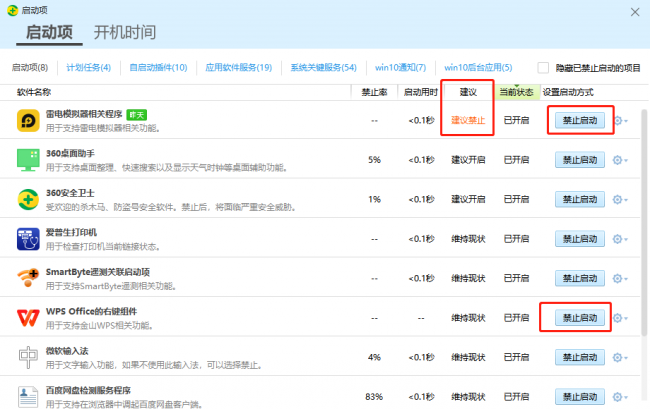Screen dimensions: 650x409
Task: Click the 微软输入法 icon
Action: [x=28, y=357]
